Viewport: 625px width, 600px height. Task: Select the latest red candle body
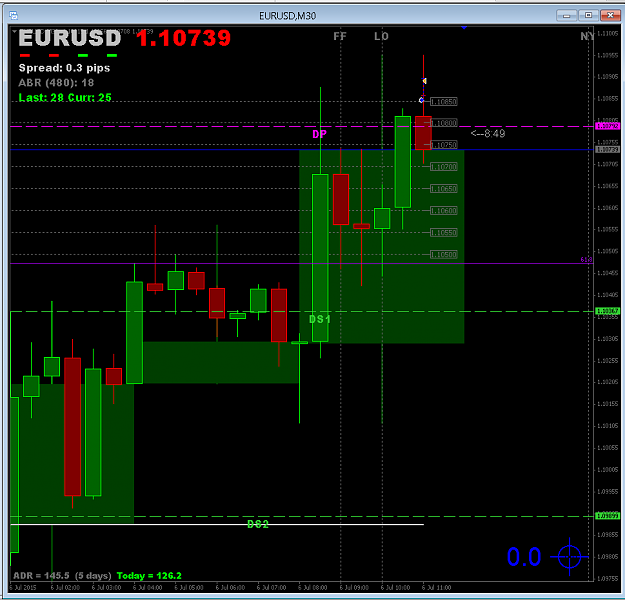(423, 133)
